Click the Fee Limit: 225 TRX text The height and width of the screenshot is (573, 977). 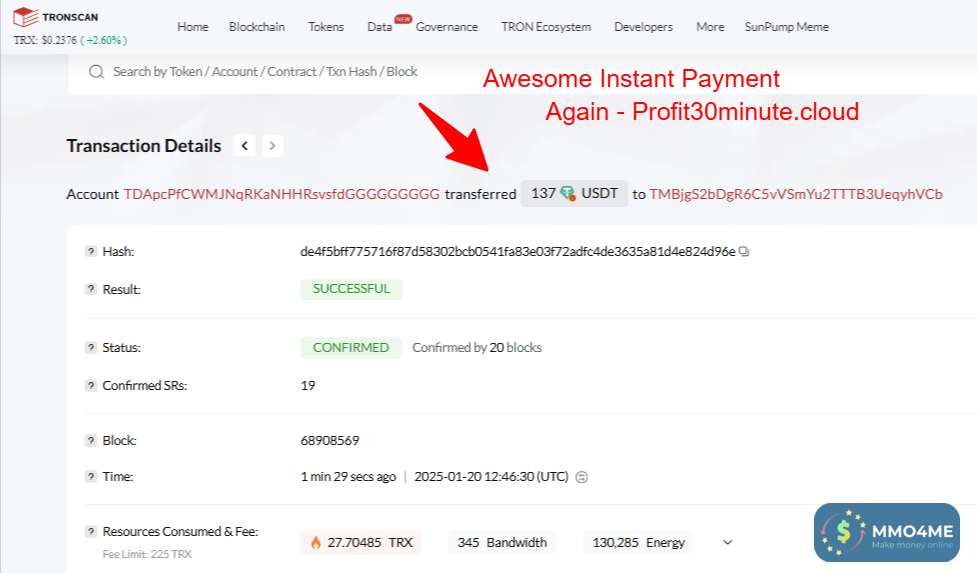147,554
